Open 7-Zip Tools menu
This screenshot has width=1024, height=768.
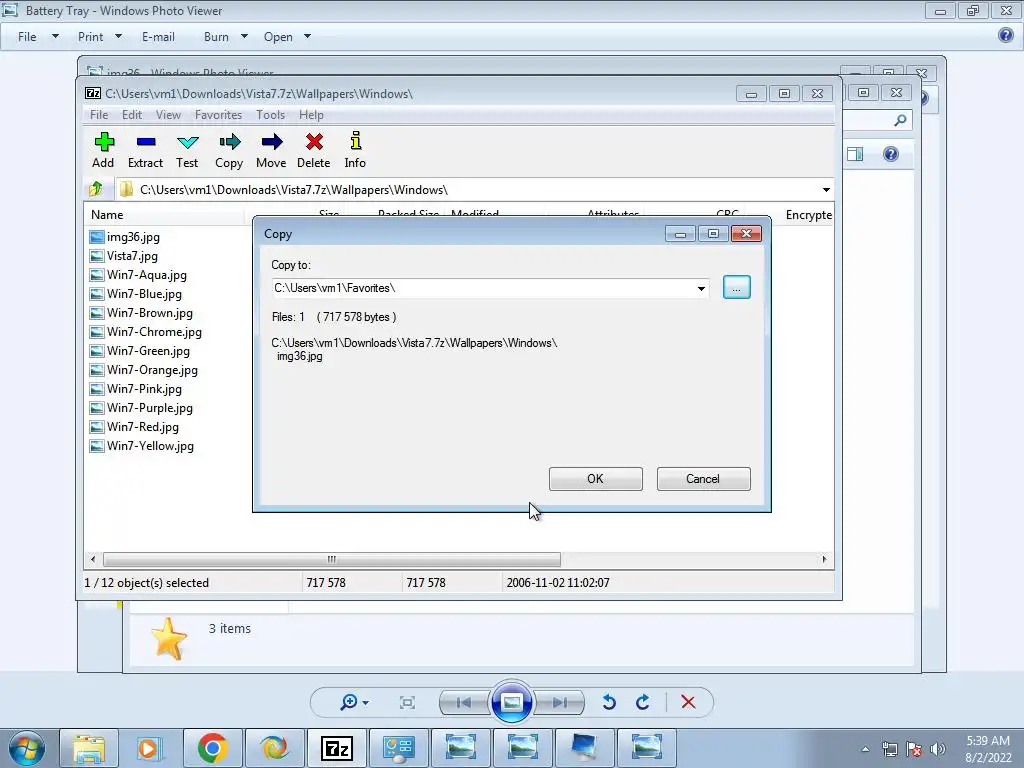pyautogui.click(x=270, y=115)
